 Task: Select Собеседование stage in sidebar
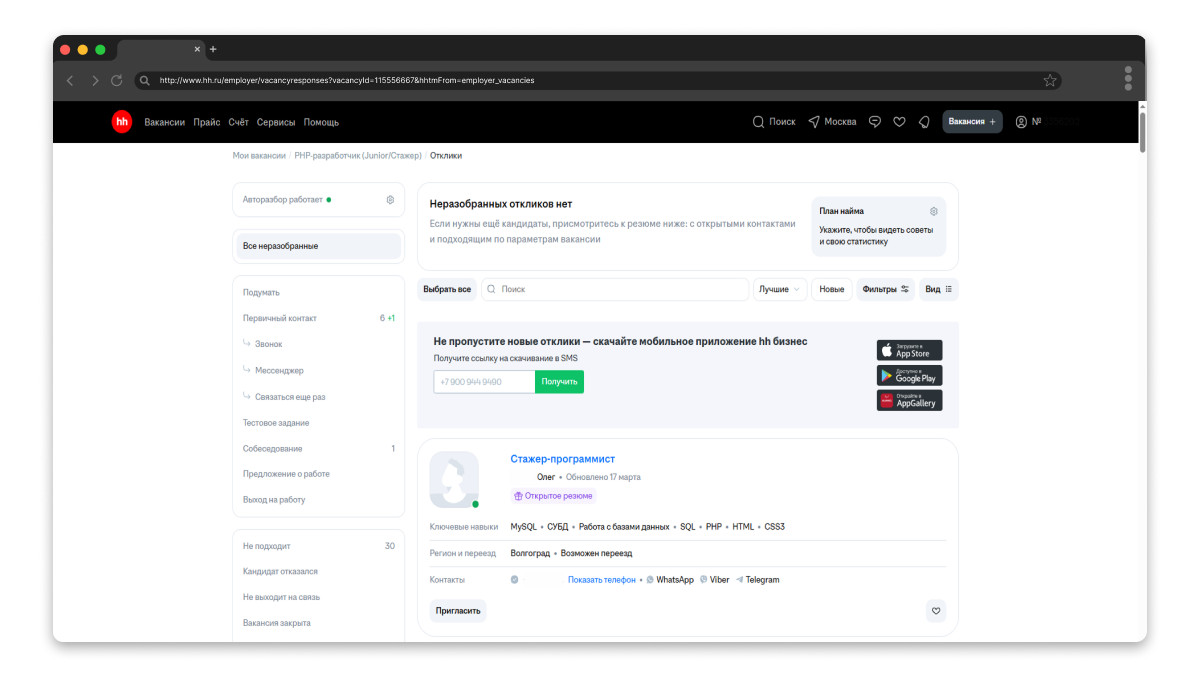(x=272, y=449)
